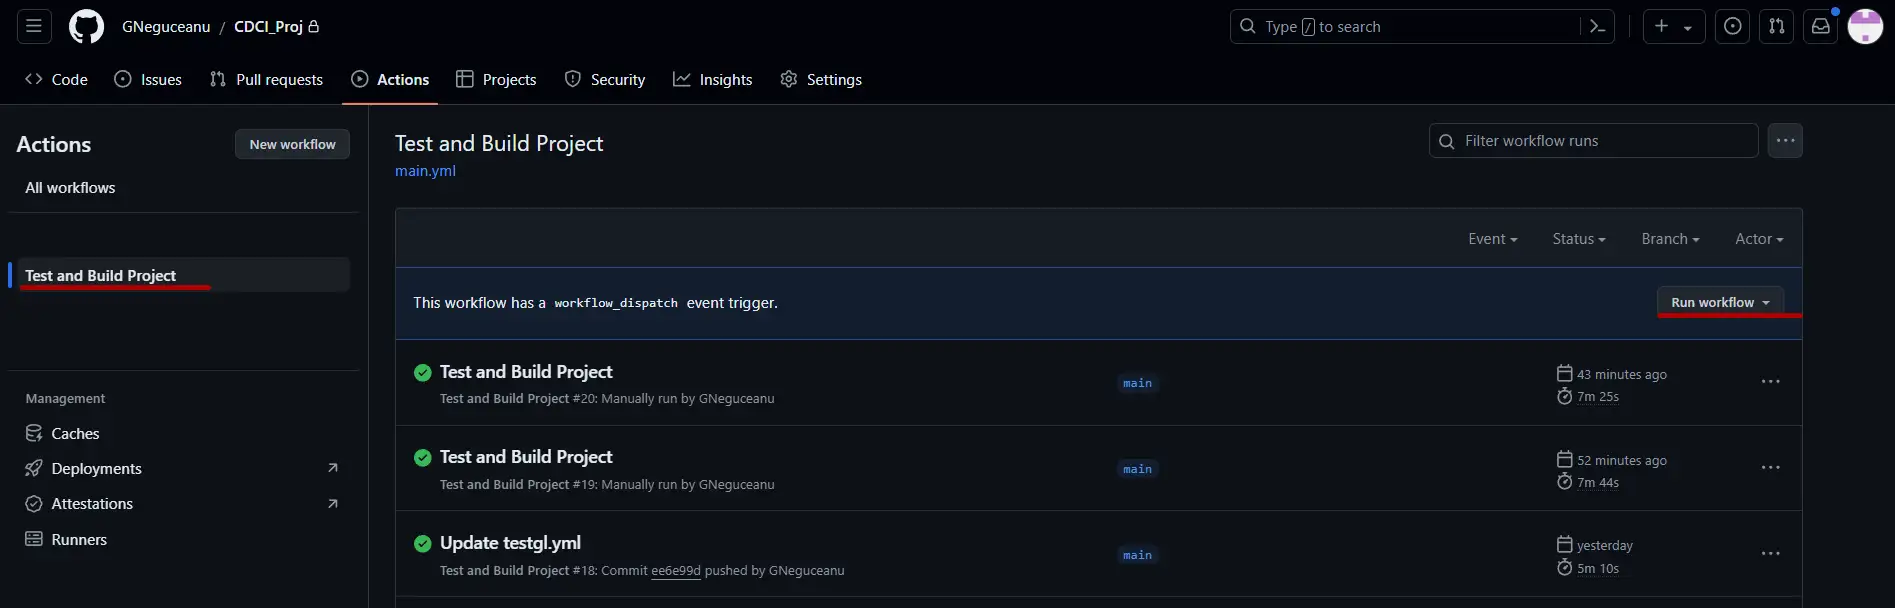The width and height of the screenshot is (1895, 608).
Task: Open commit ee6e99d link
Action: (x=676, y=571)
